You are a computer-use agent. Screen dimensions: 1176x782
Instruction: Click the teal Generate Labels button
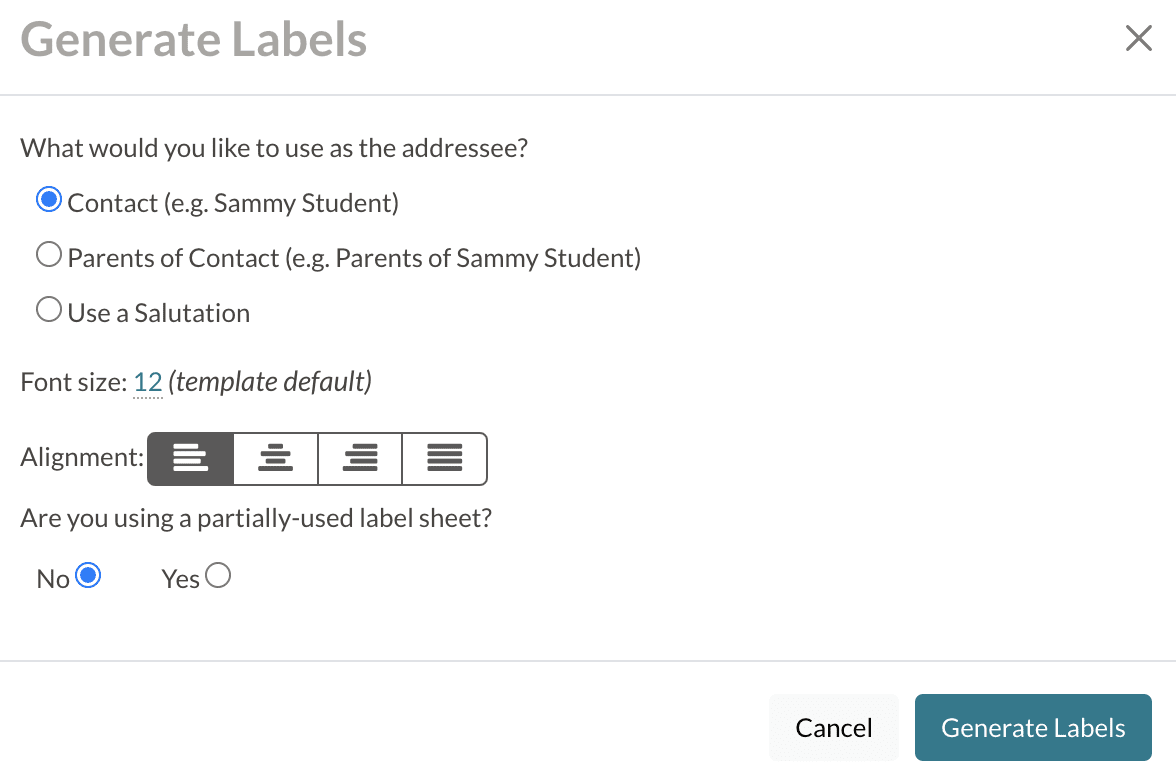click(x=1033, y=728)
